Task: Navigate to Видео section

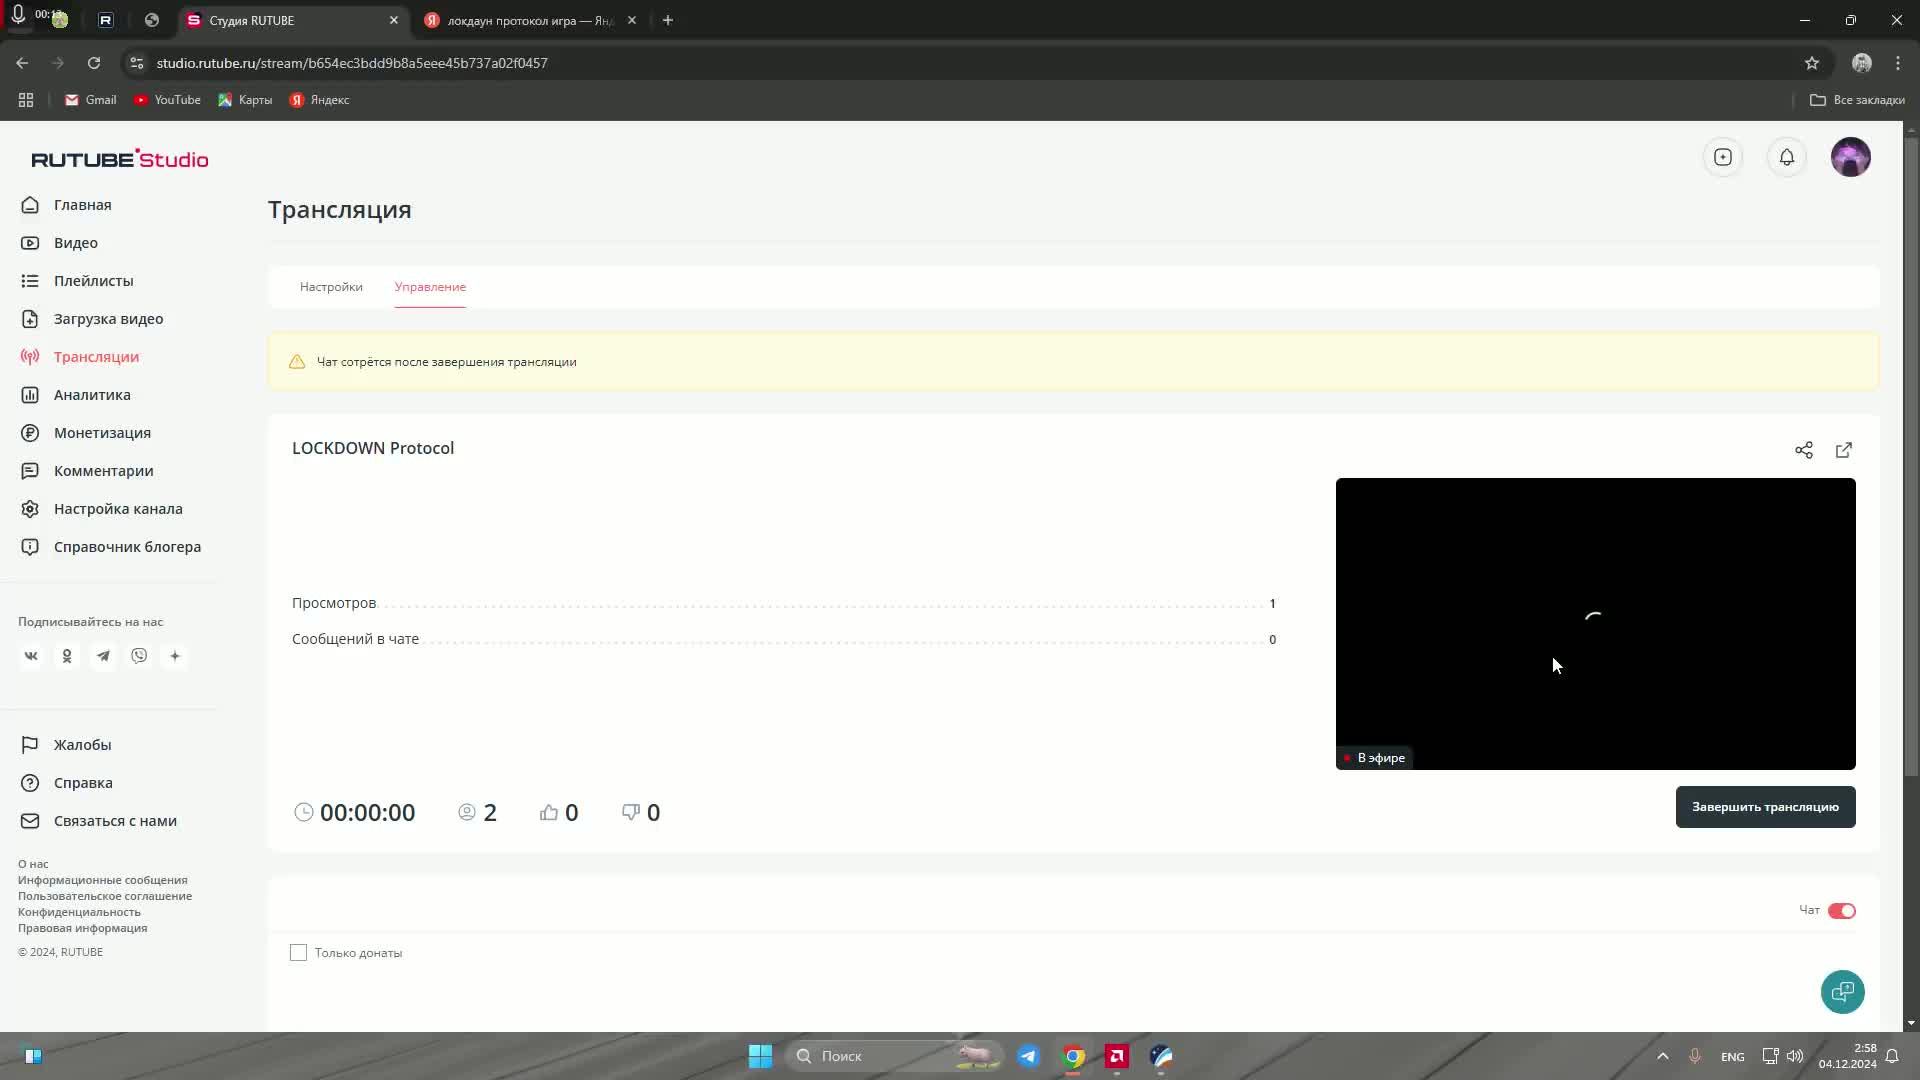Action: [x=76, y=243]
